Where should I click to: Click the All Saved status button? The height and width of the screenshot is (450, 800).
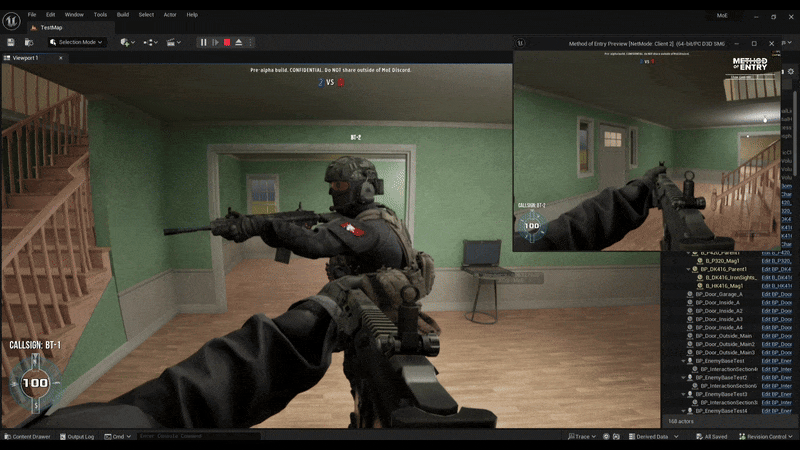click(x=712, y=437)
